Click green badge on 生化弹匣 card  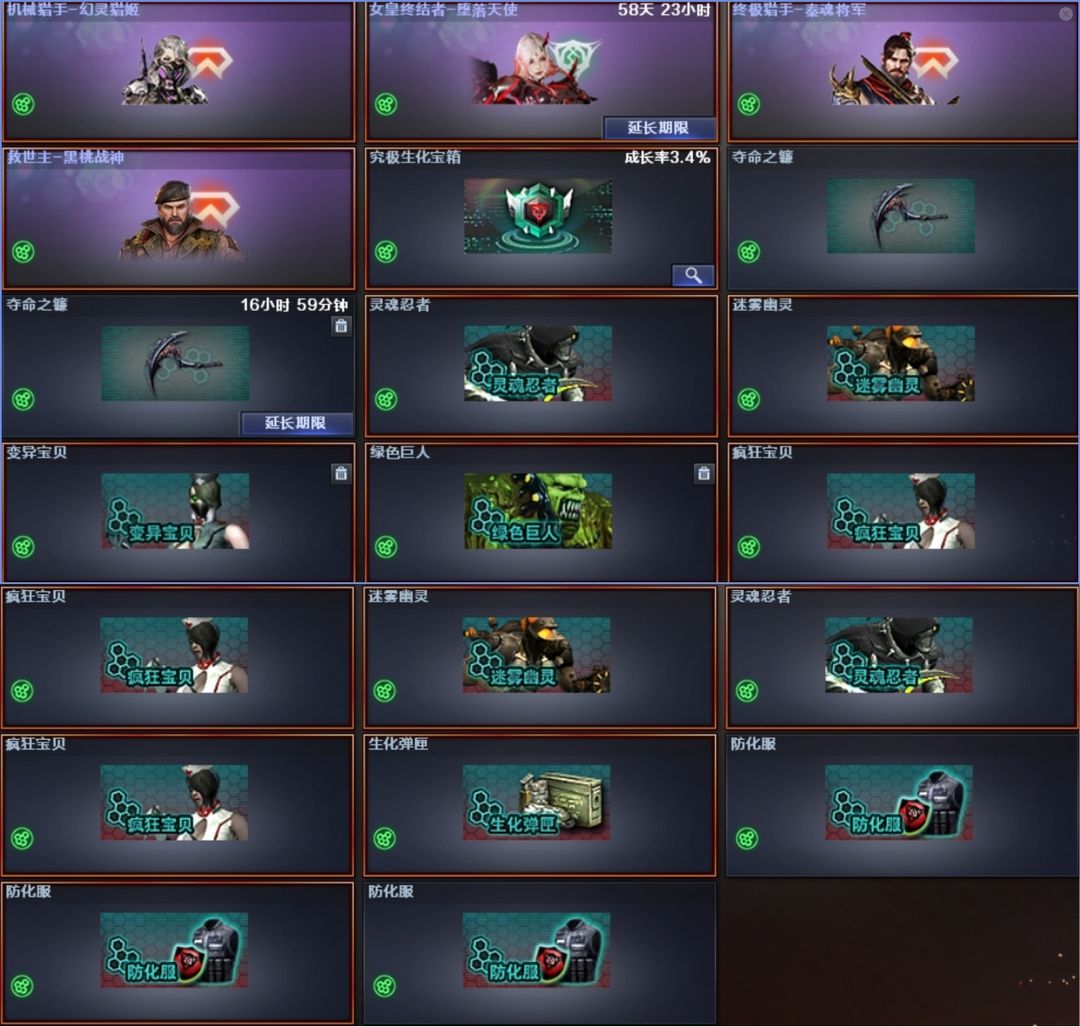[384, 838]
